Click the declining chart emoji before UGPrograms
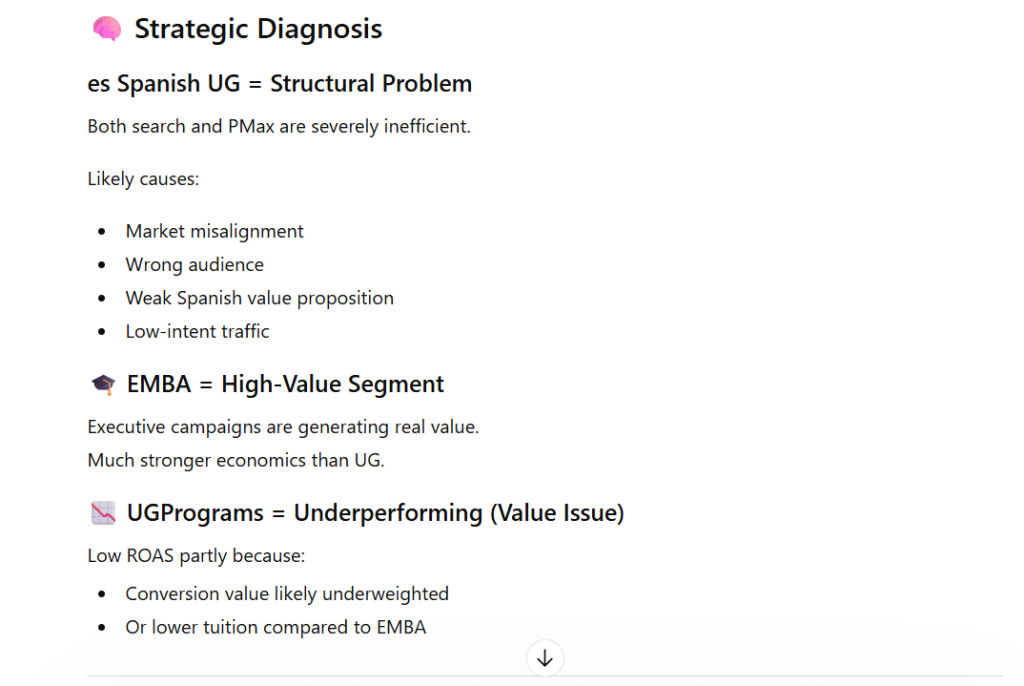 (103, 513)
